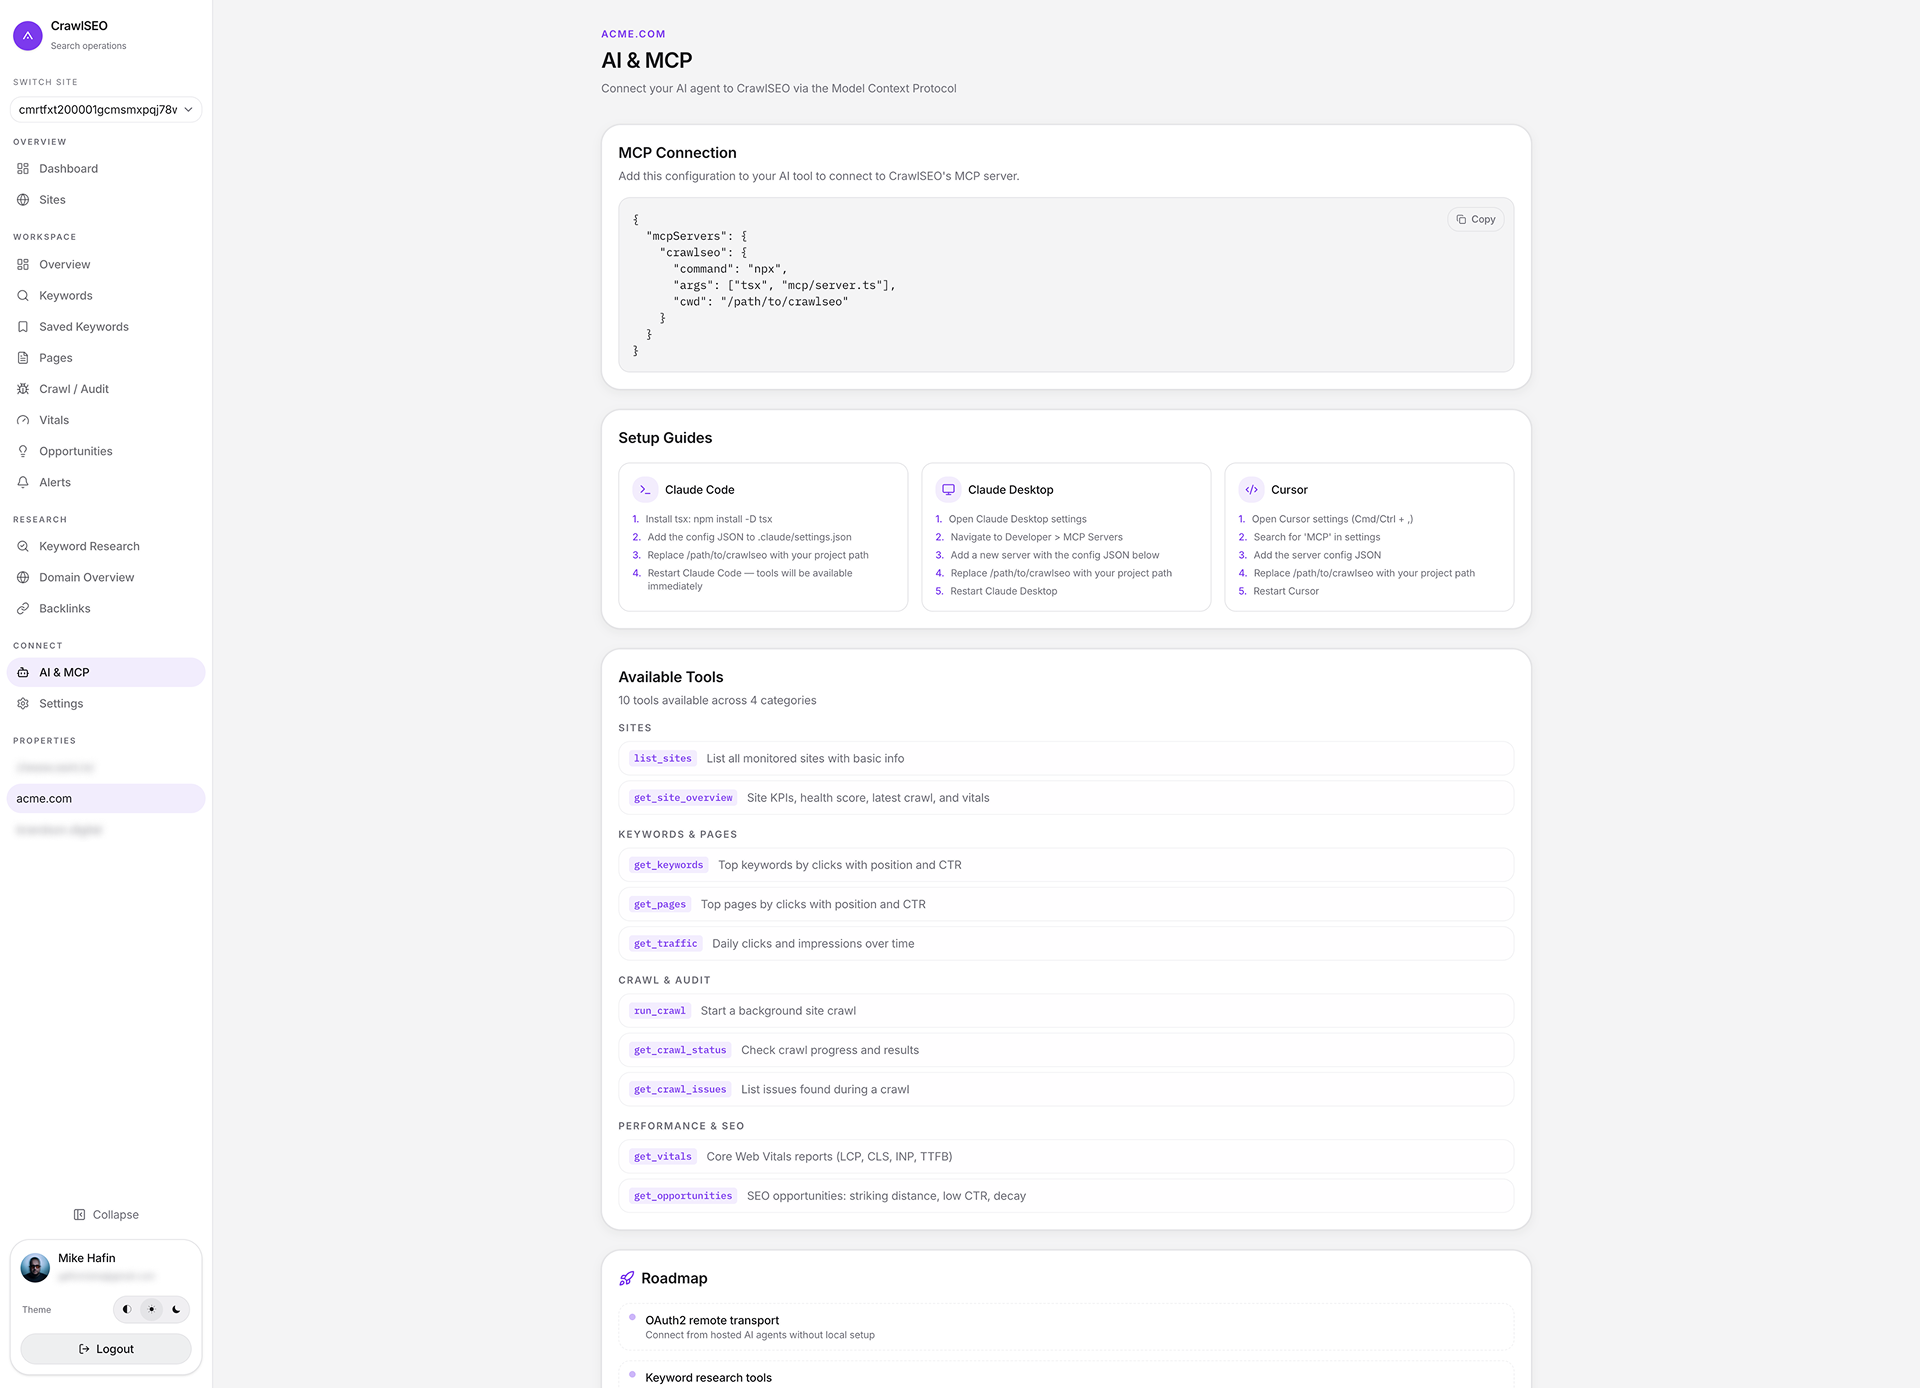Click the Saved Keywords bookmark icon
1920x1388 pixels.
point(23,327)
